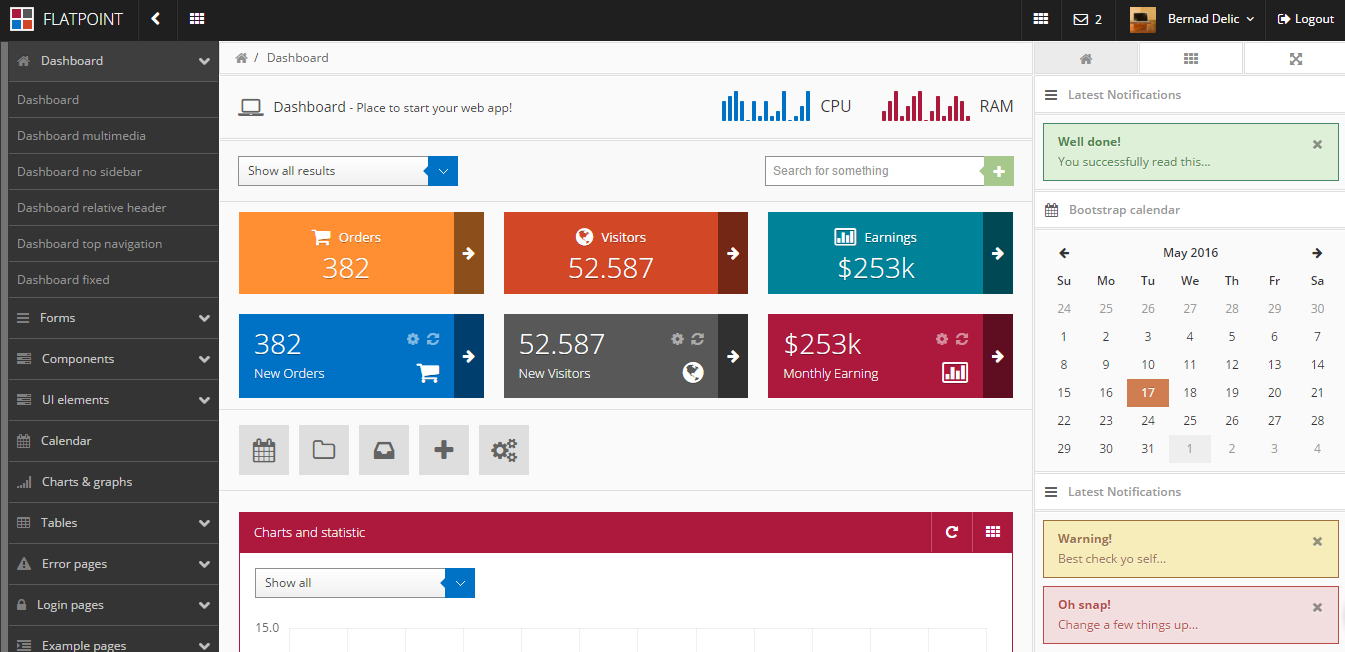
Task: Click the Logout link
Action: point(1306,19)
